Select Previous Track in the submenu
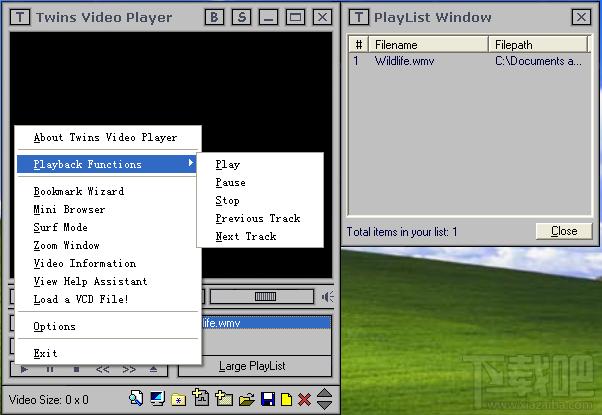The image size is (602, 415). tap(258, 219)
